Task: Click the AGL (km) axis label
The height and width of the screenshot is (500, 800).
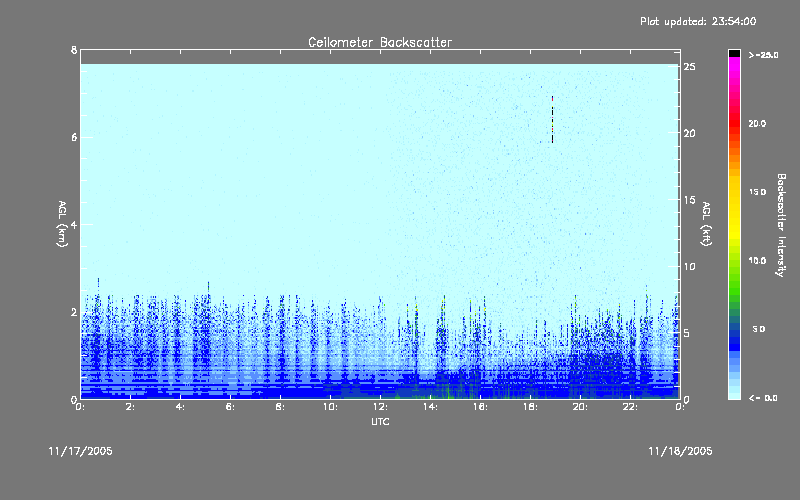Action: pyautogui.click(x=62, y=224)
